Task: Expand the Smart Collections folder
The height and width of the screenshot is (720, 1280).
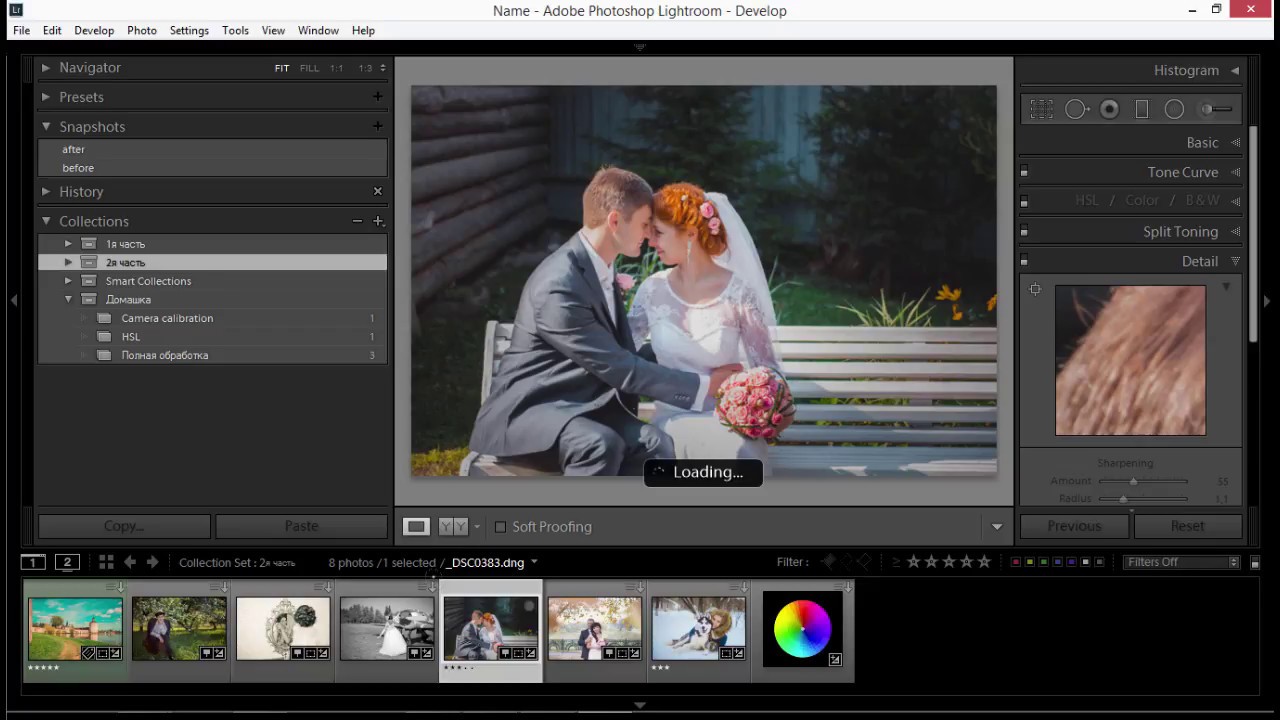Action: [68, 281]
